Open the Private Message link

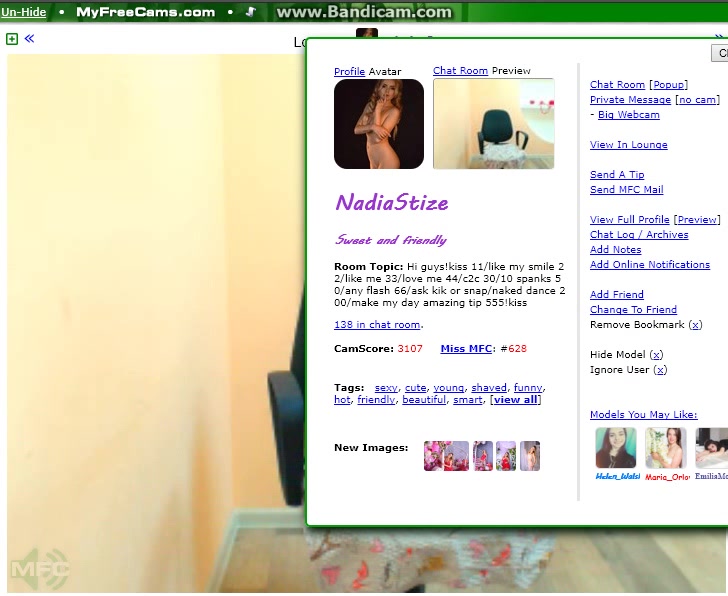point(630,100)
